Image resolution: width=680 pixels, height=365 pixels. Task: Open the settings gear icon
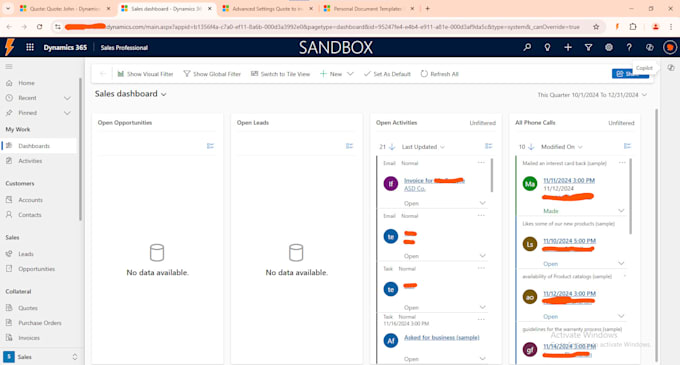[x=608, y=47]
